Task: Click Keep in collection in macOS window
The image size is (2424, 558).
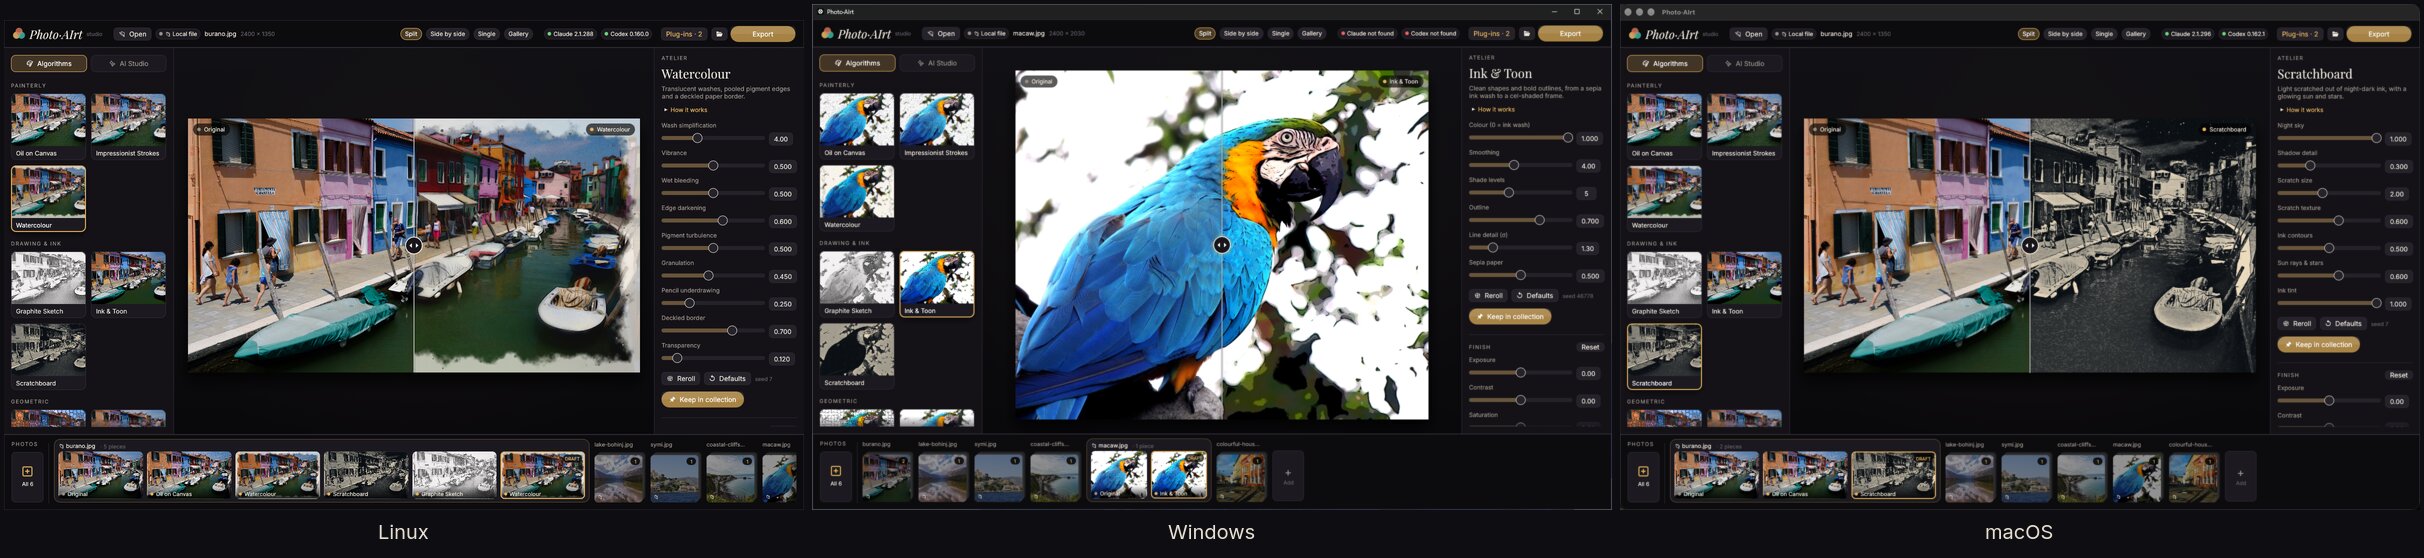Action: point(2319,345)
